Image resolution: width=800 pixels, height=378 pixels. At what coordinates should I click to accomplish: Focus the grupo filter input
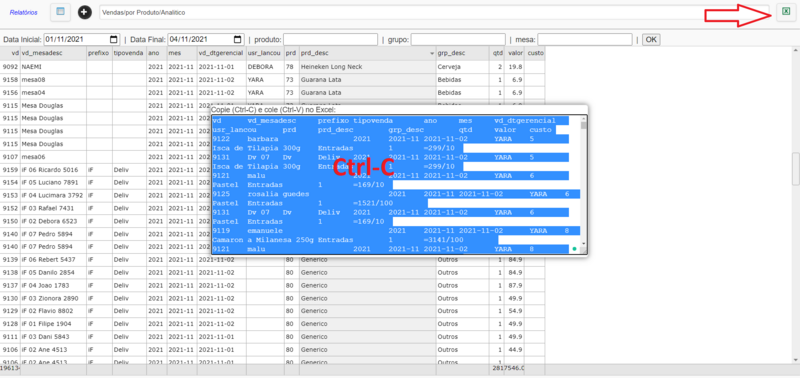[458, 39]
